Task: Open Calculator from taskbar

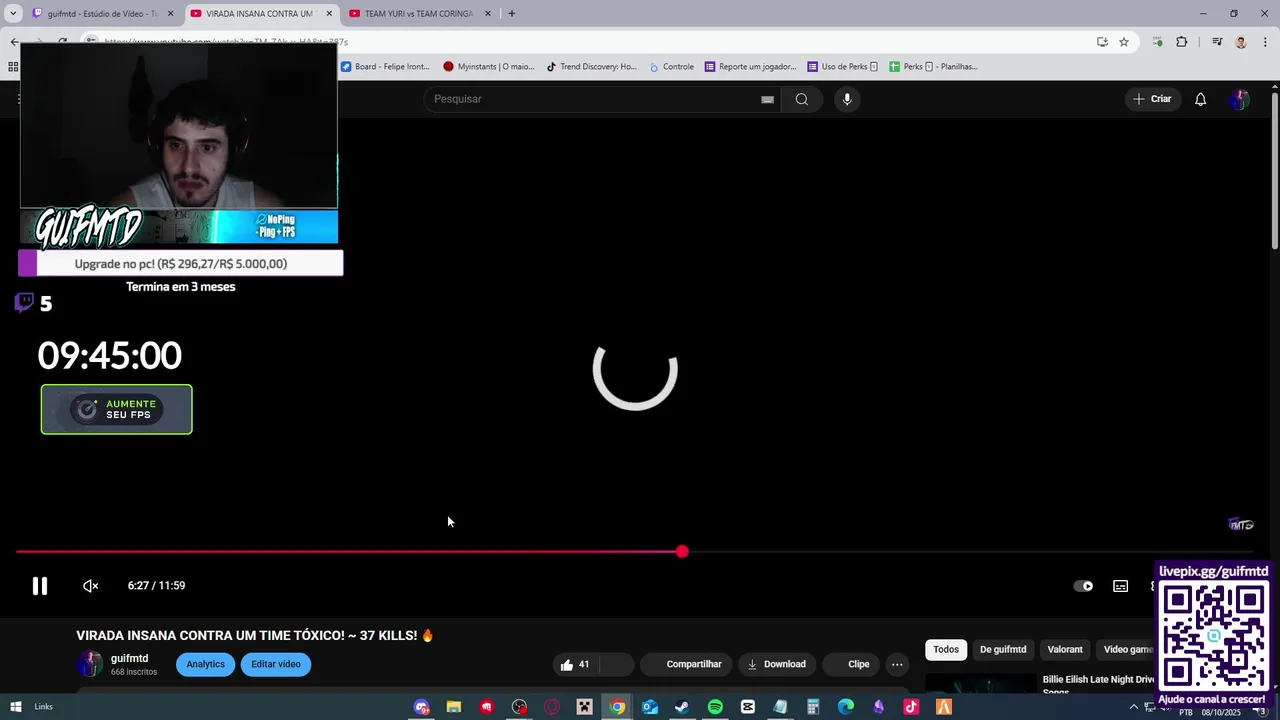Action: [x=813, y=707]
